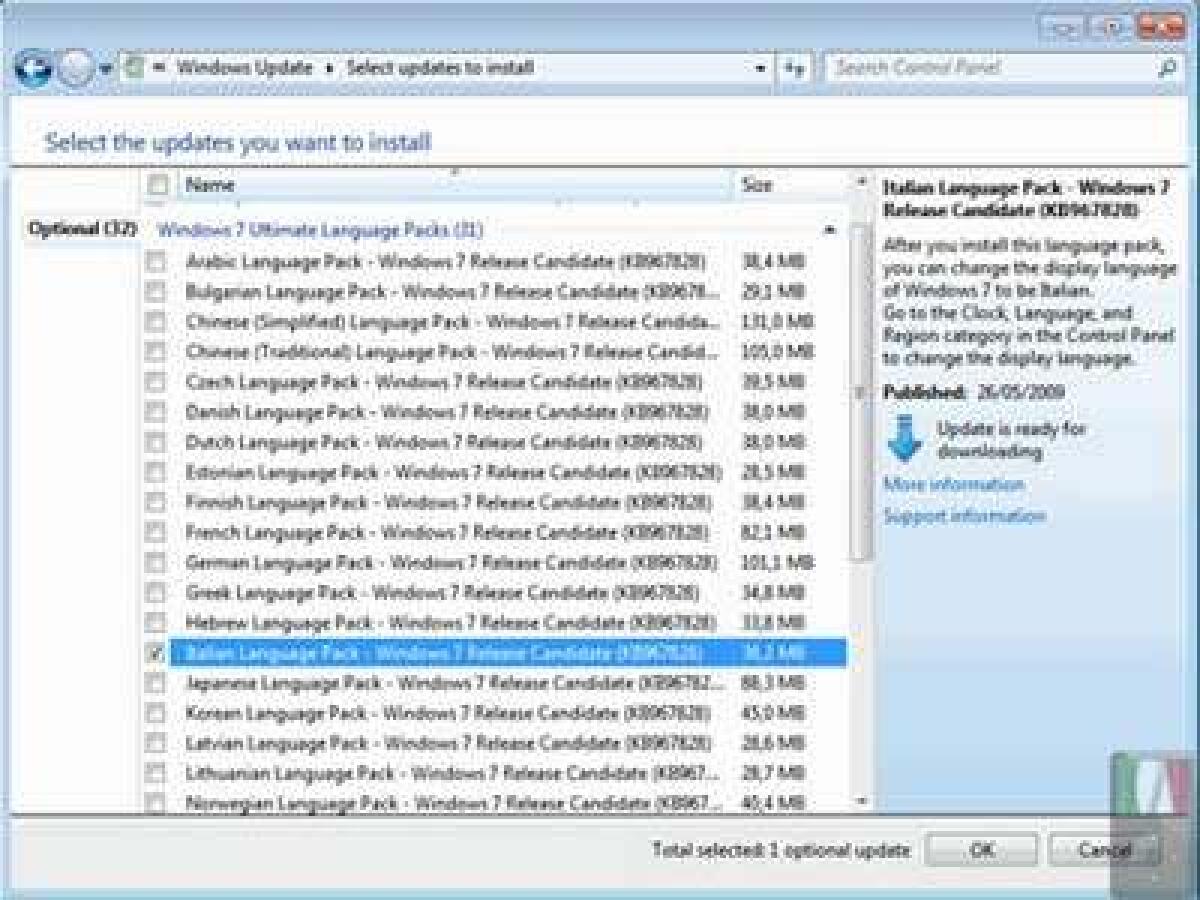The height and width of the screenshot is (900, 1200).
Task: Click the 82,1 MB size of French pack
Action: coord(773,532)
